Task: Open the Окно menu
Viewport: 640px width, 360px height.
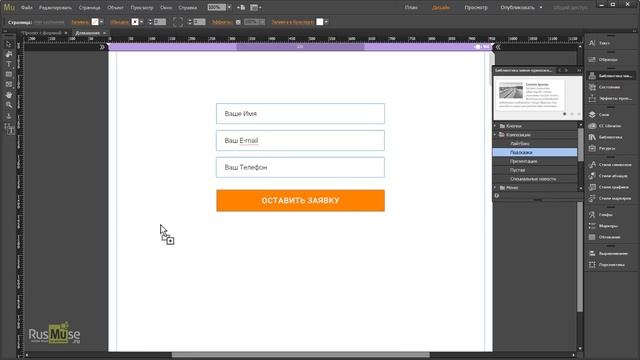Action: 166,7
